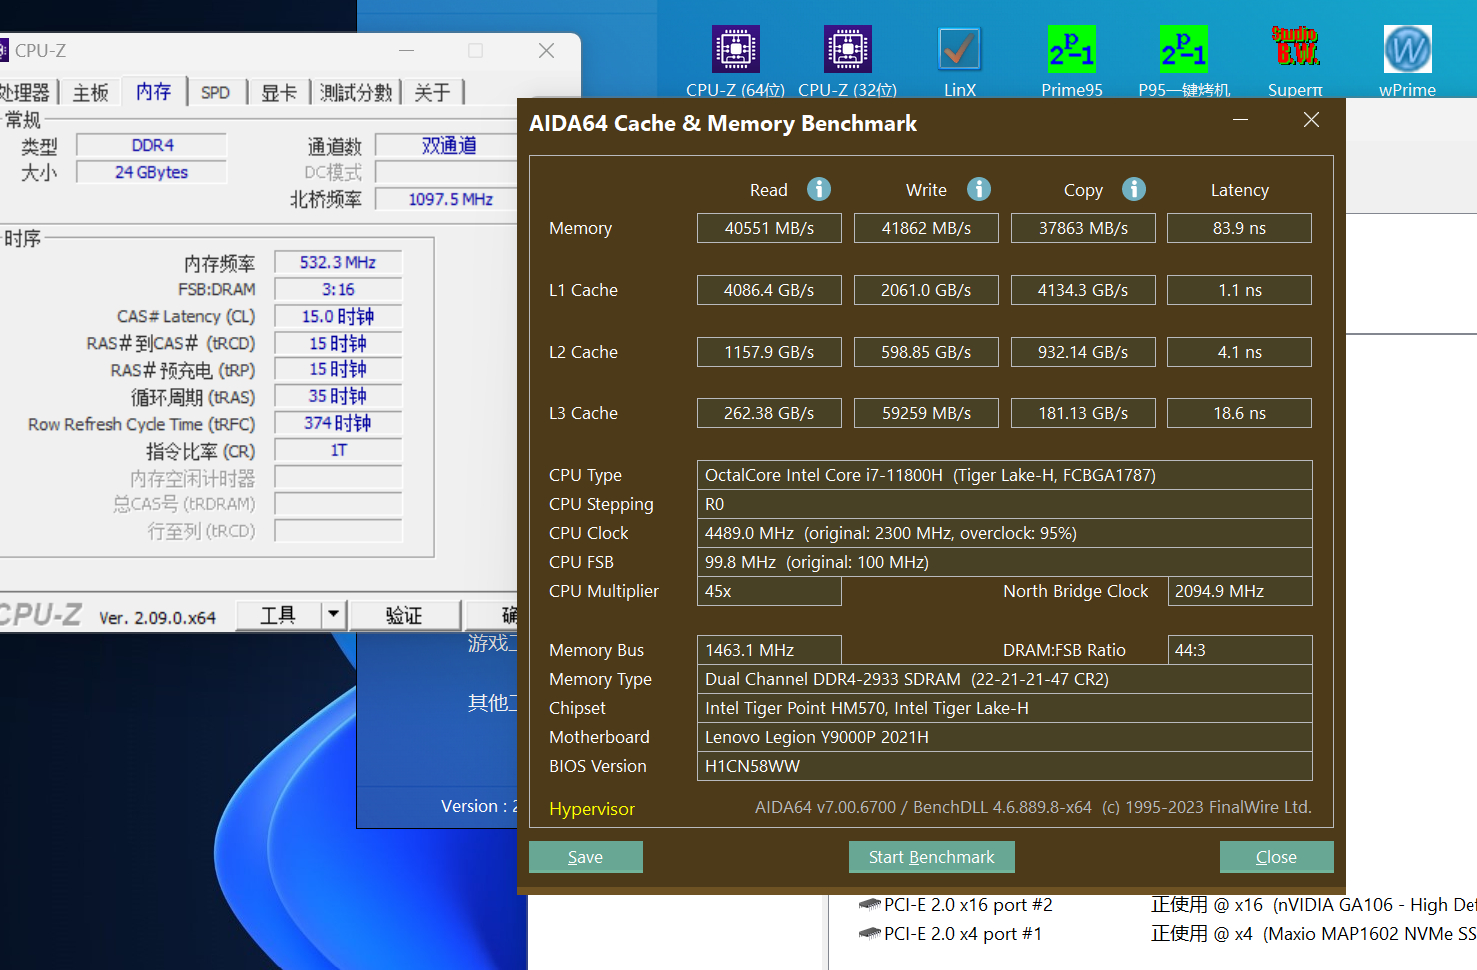Click the L3 Cache Latency value 18.6 ns
The image size is (1477, 970).
(x=1239, y=413)
